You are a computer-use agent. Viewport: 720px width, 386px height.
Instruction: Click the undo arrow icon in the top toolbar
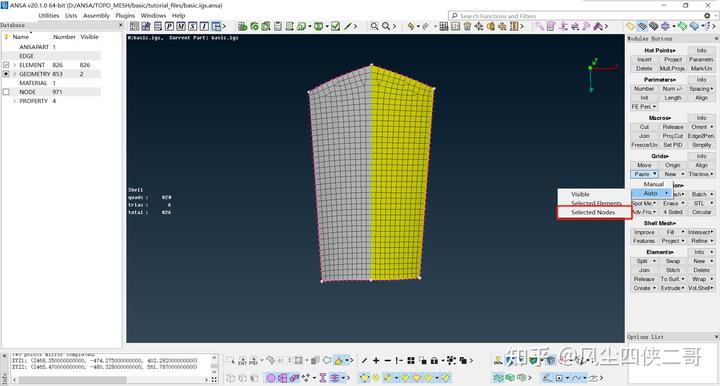411,27
